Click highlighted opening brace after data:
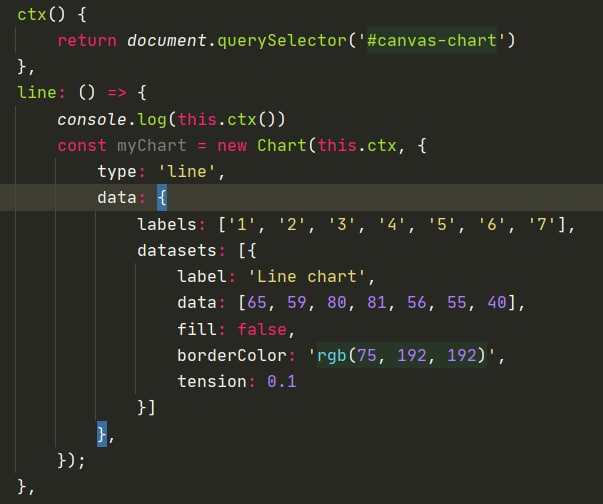Screen dimensions: 603x504 point(162,198)
